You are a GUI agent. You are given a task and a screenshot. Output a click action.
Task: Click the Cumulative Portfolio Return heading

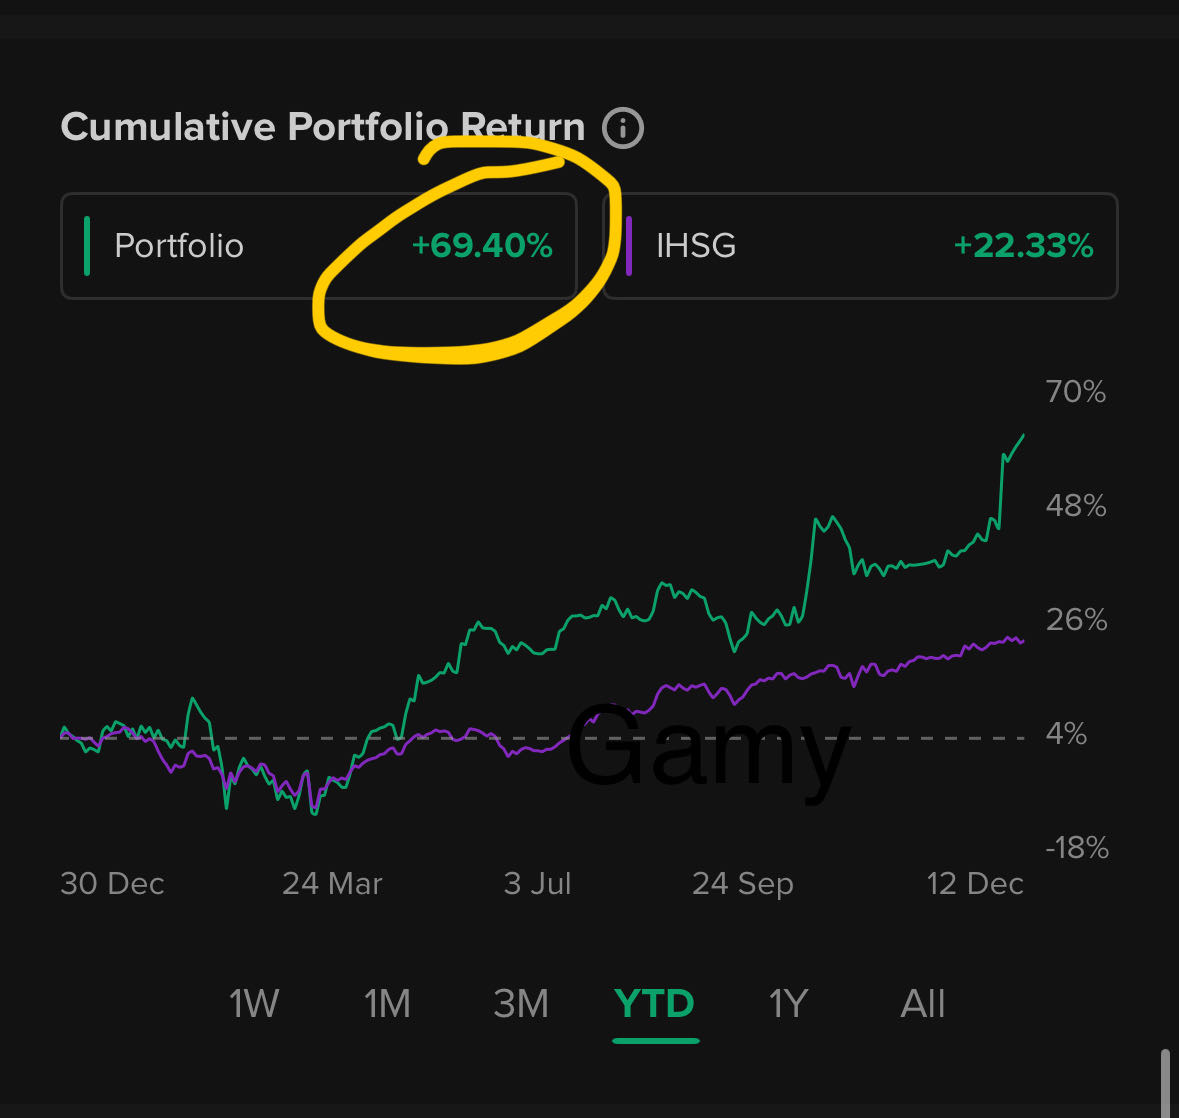[322, 128]
